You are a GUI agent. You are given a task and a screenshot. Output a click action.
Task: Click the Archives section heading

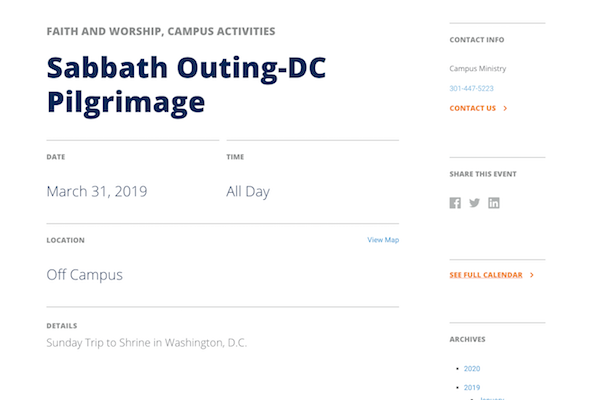tap(467, 339)
